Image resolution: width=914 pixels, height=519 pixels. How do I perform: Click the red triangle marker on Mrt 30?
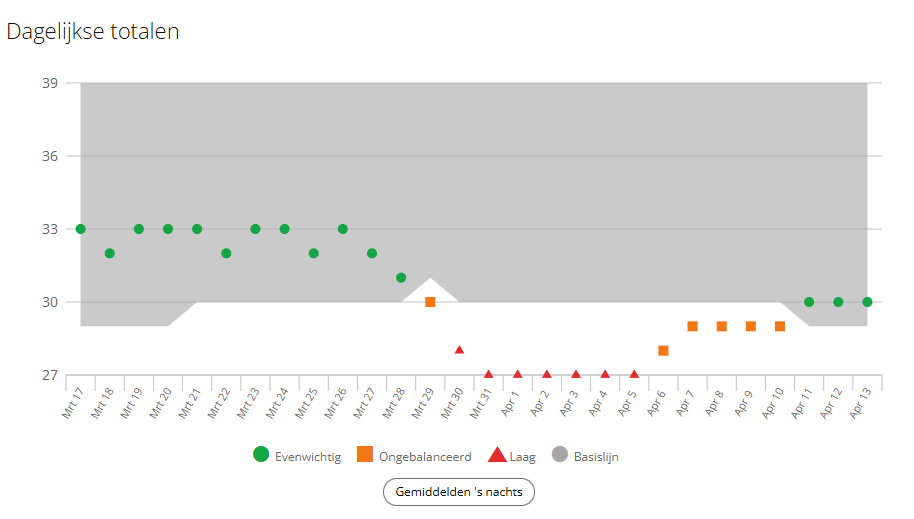click(x=459, y=350)
